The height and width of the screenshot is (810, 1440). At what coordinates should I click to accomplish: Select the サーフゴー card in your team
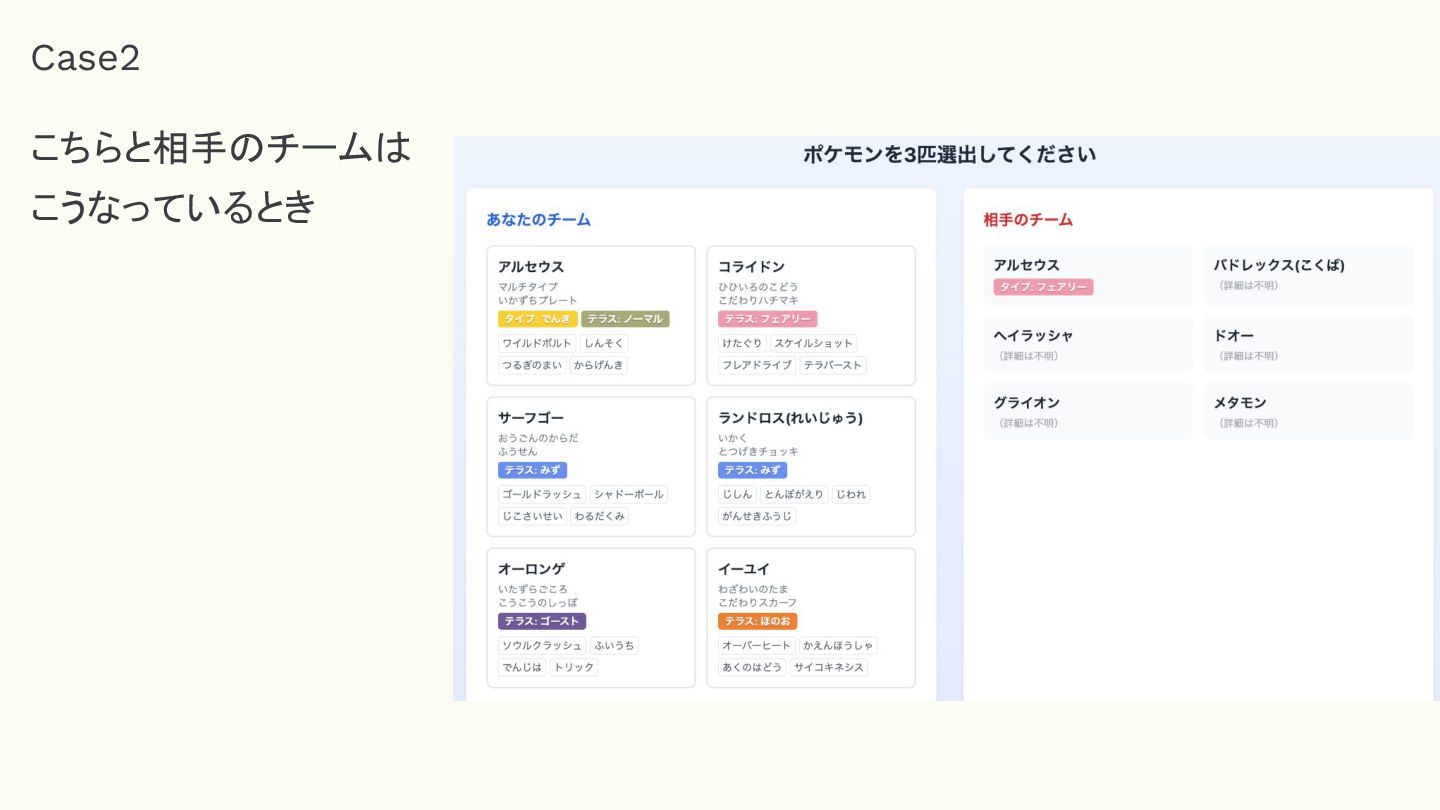[591, 466]
